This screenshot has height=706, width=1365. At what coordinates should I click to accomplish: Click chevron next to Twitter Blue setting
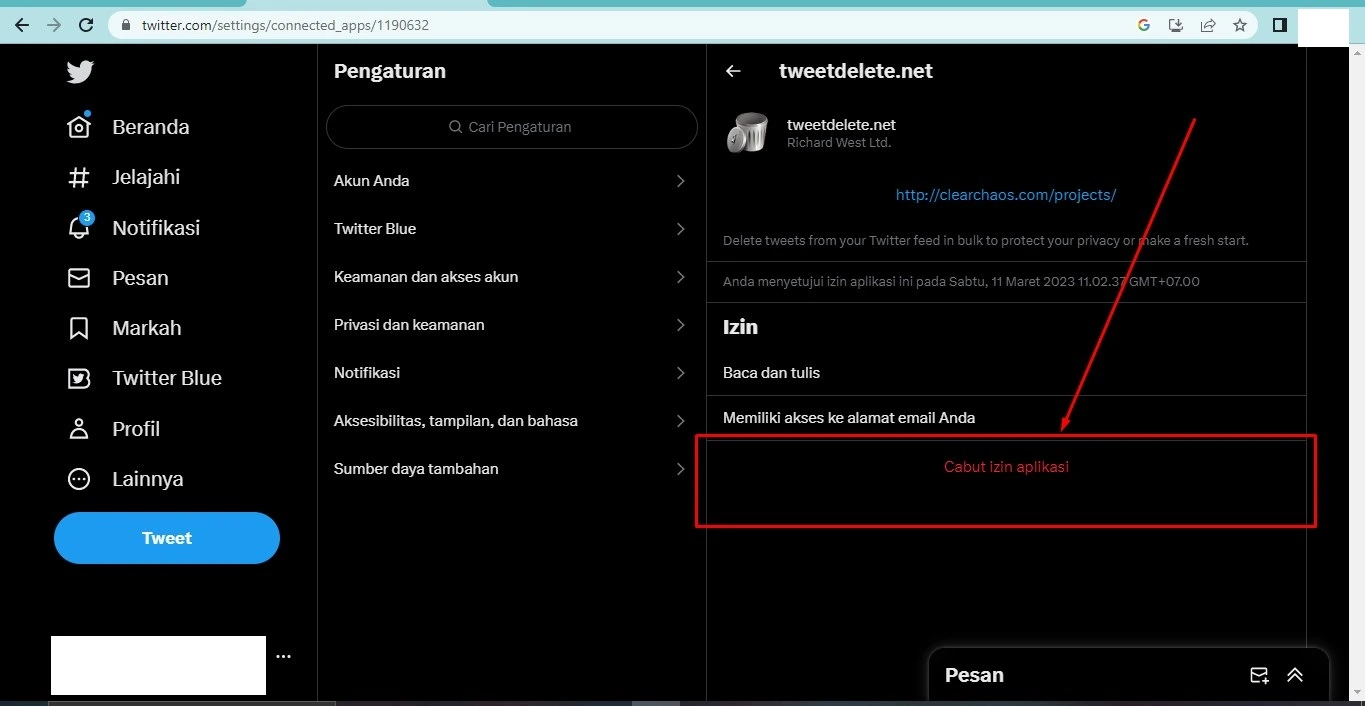[680, 229]
